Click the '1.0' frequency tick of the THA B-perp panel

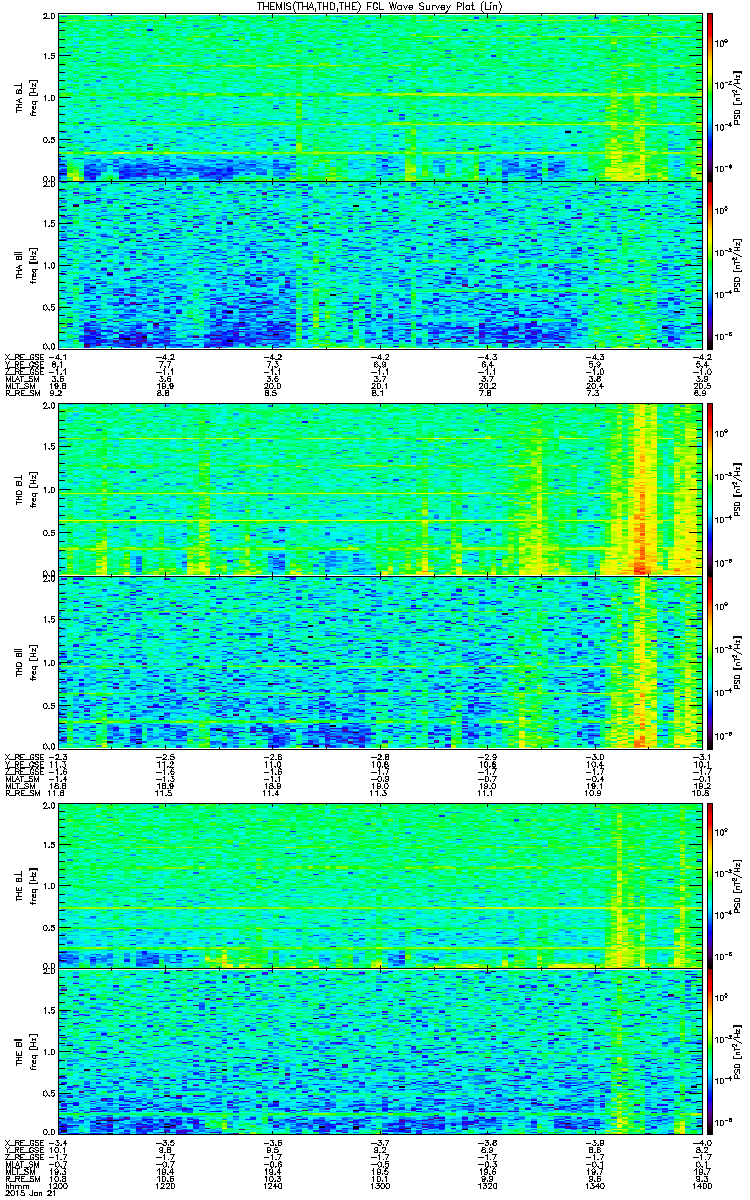(48, 97)
